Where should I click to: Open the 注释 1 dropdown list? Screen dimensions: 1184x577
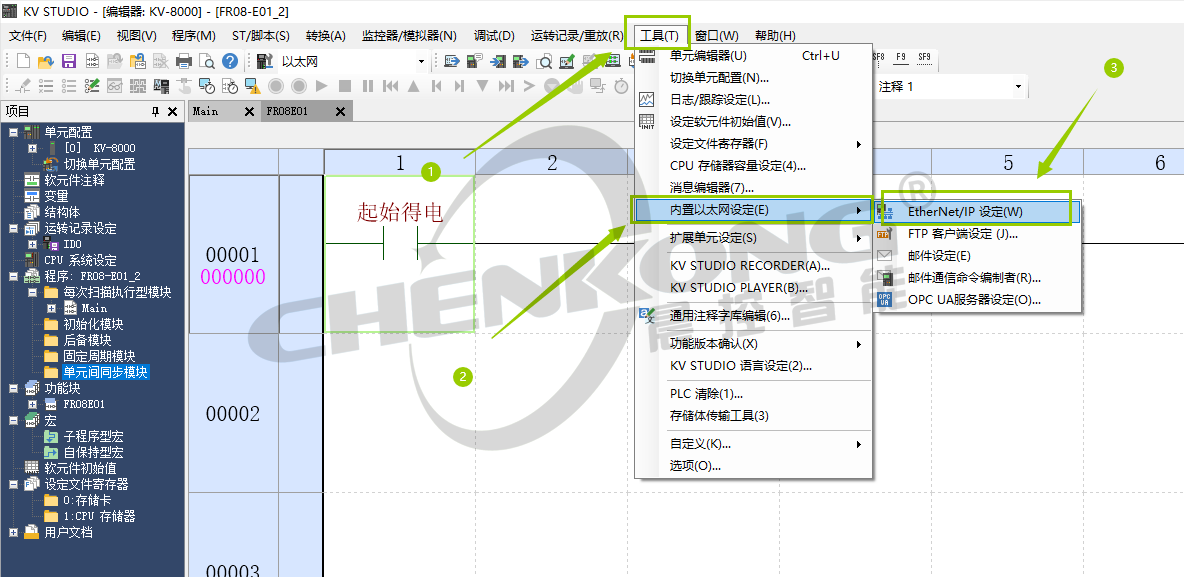click(1018, 87)
